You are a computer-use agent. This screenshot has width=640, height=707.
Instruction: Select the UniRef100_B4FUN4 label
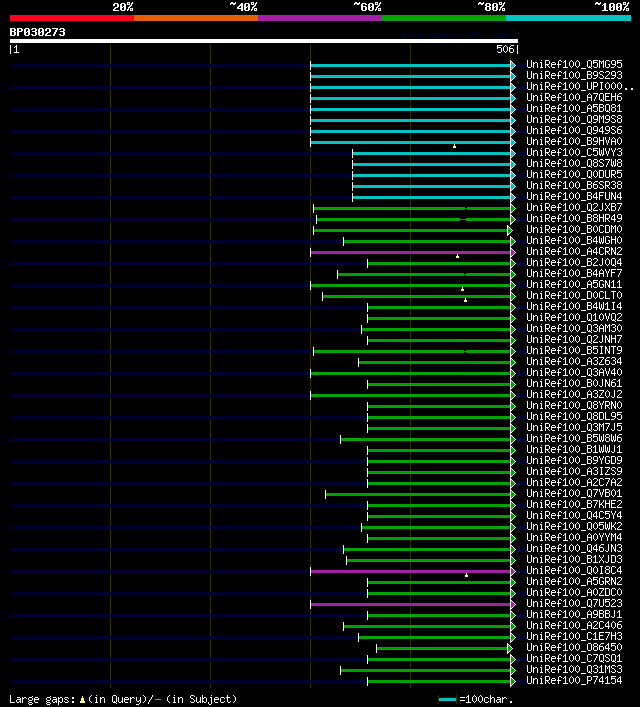click(x=574, y=196)
